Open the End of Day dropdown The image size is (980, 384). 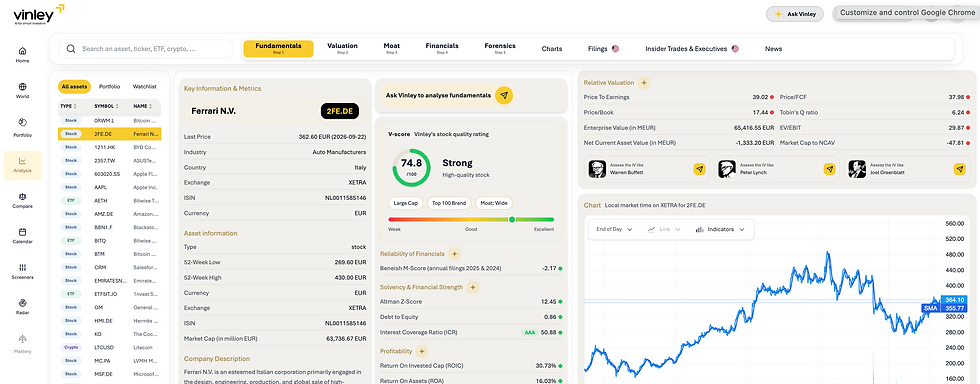click(x=614, y=230)
